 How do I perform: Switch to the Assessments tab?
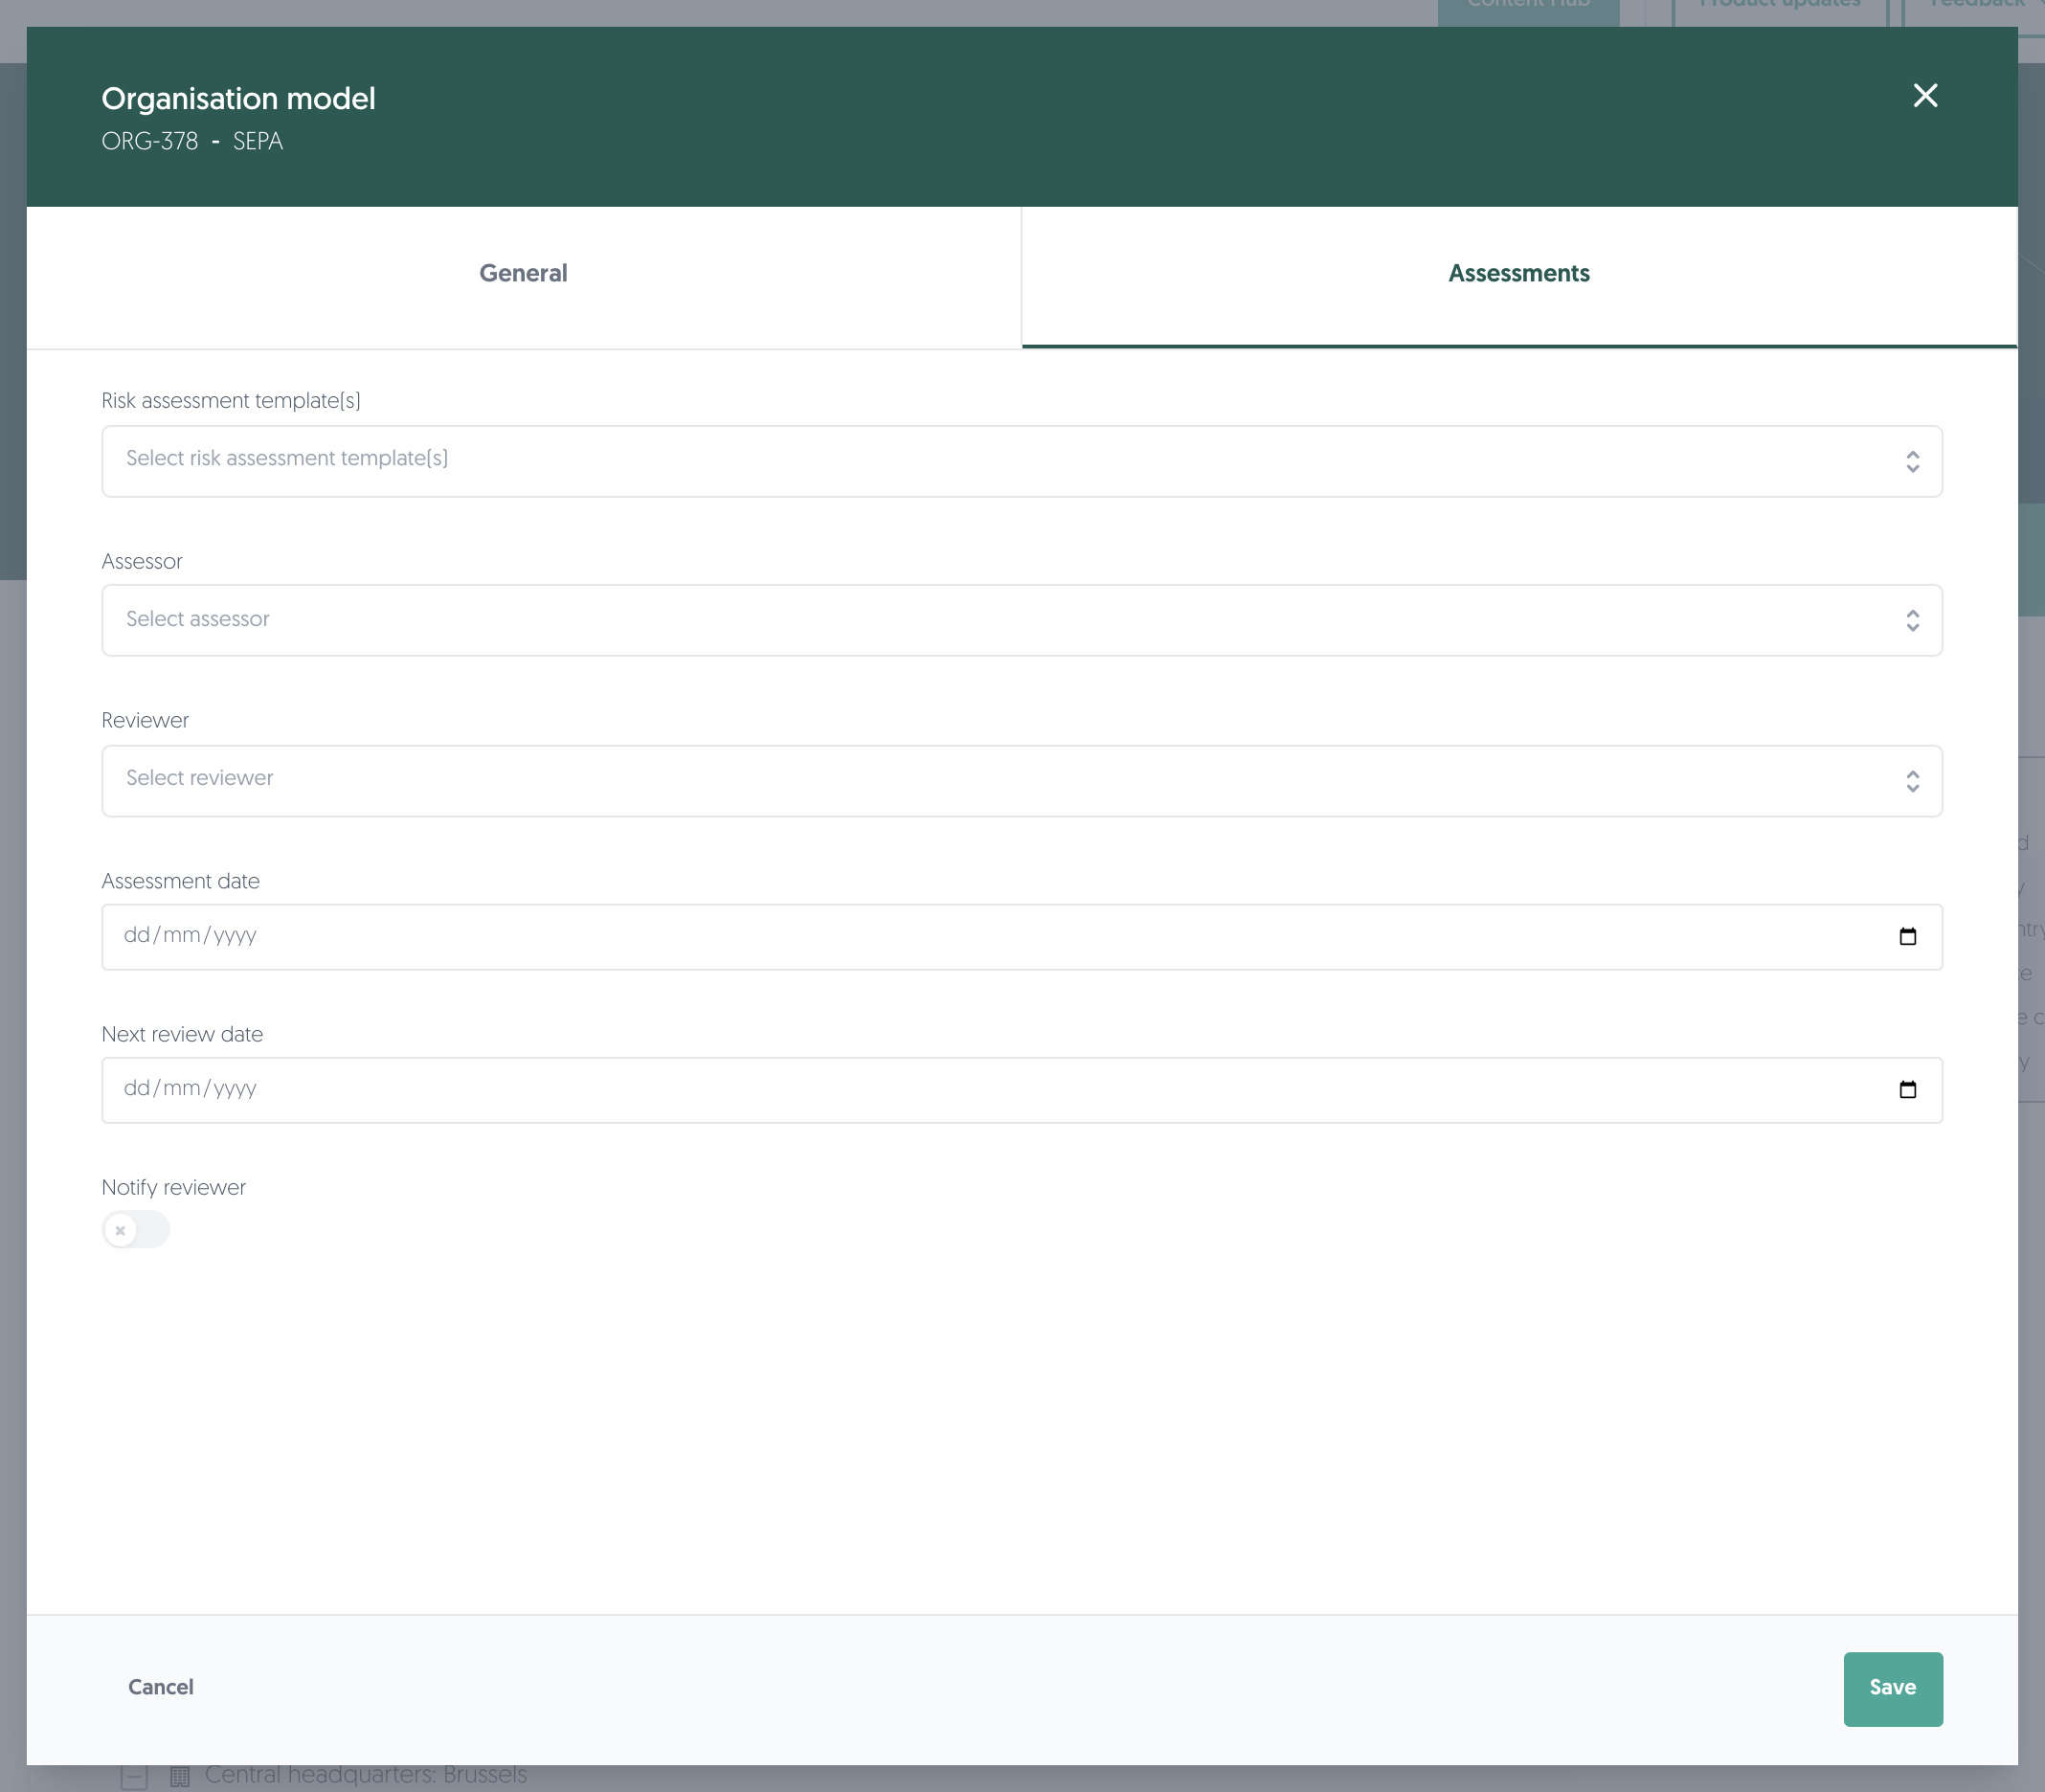(1519, 277)
